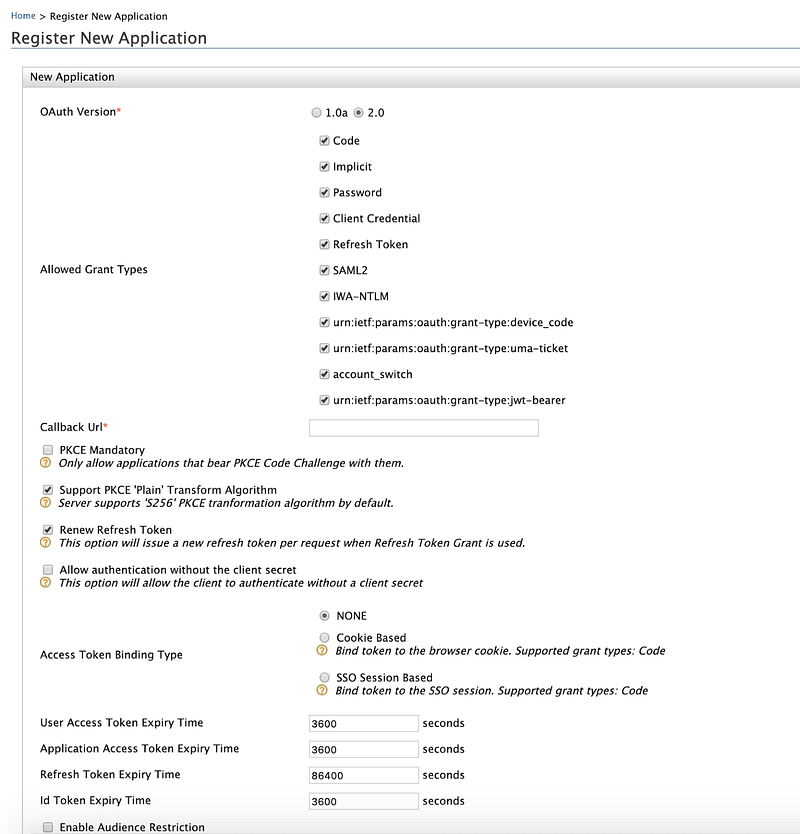
Task: Open help icon for SSO Session Based binding
Action: click(322, 690)
